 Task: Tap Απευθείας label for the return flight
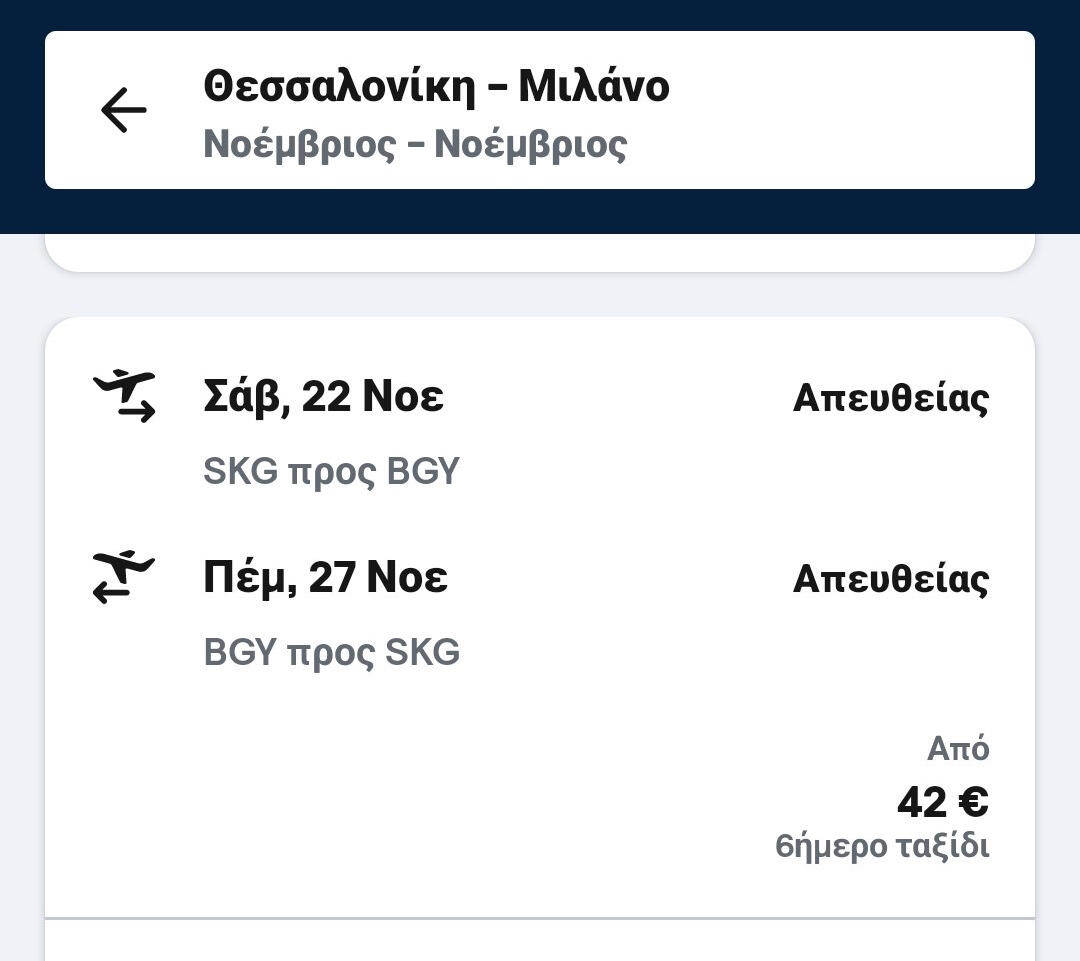point(890,579)
